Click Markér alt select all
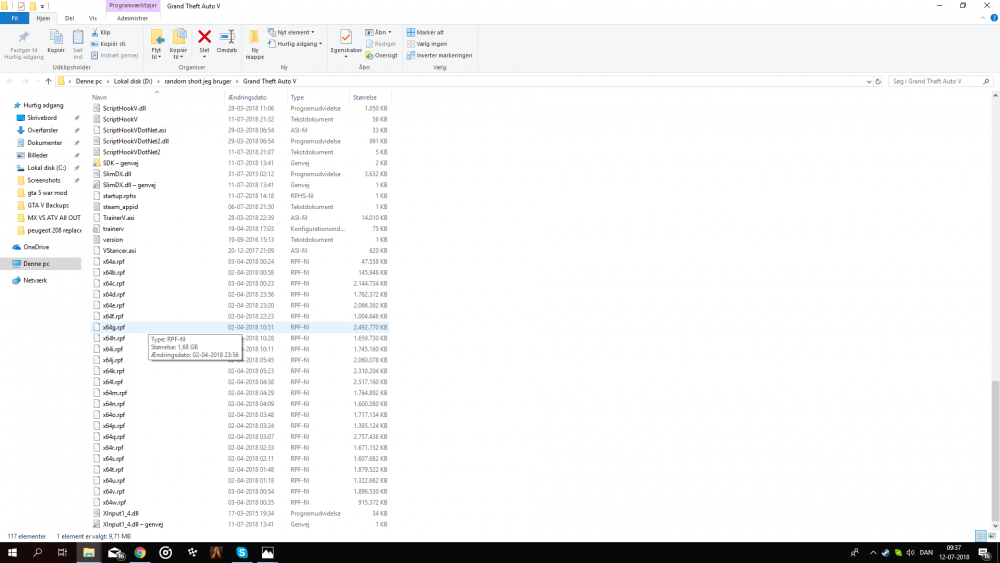This screenshot has height=563, width=1000. tap(425, 32)
